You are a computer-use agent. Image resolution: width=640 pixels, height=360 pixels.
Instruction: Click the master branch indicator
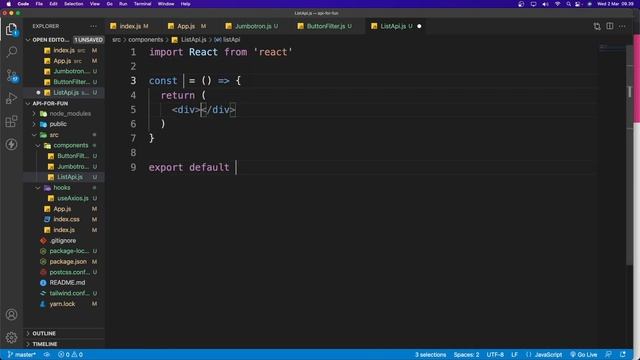coord(22,355)
